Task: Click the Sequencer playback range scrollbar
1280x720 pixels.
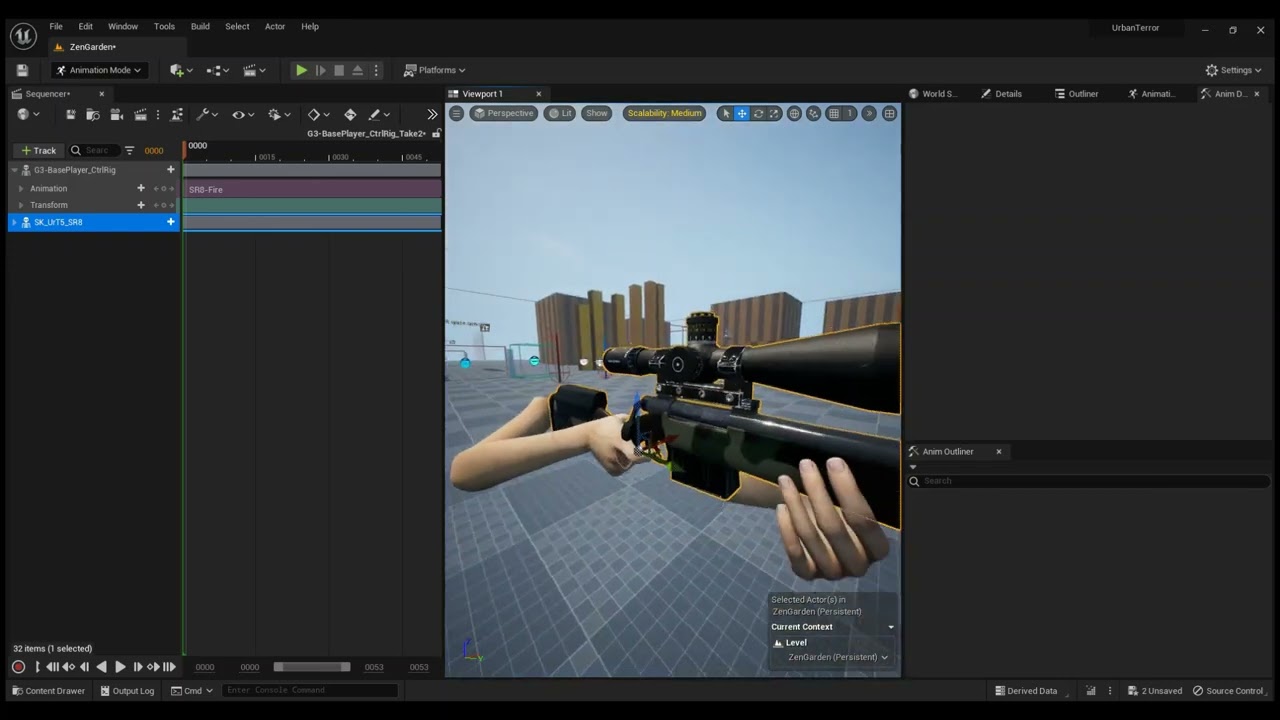Action: (x=312, y=667)
